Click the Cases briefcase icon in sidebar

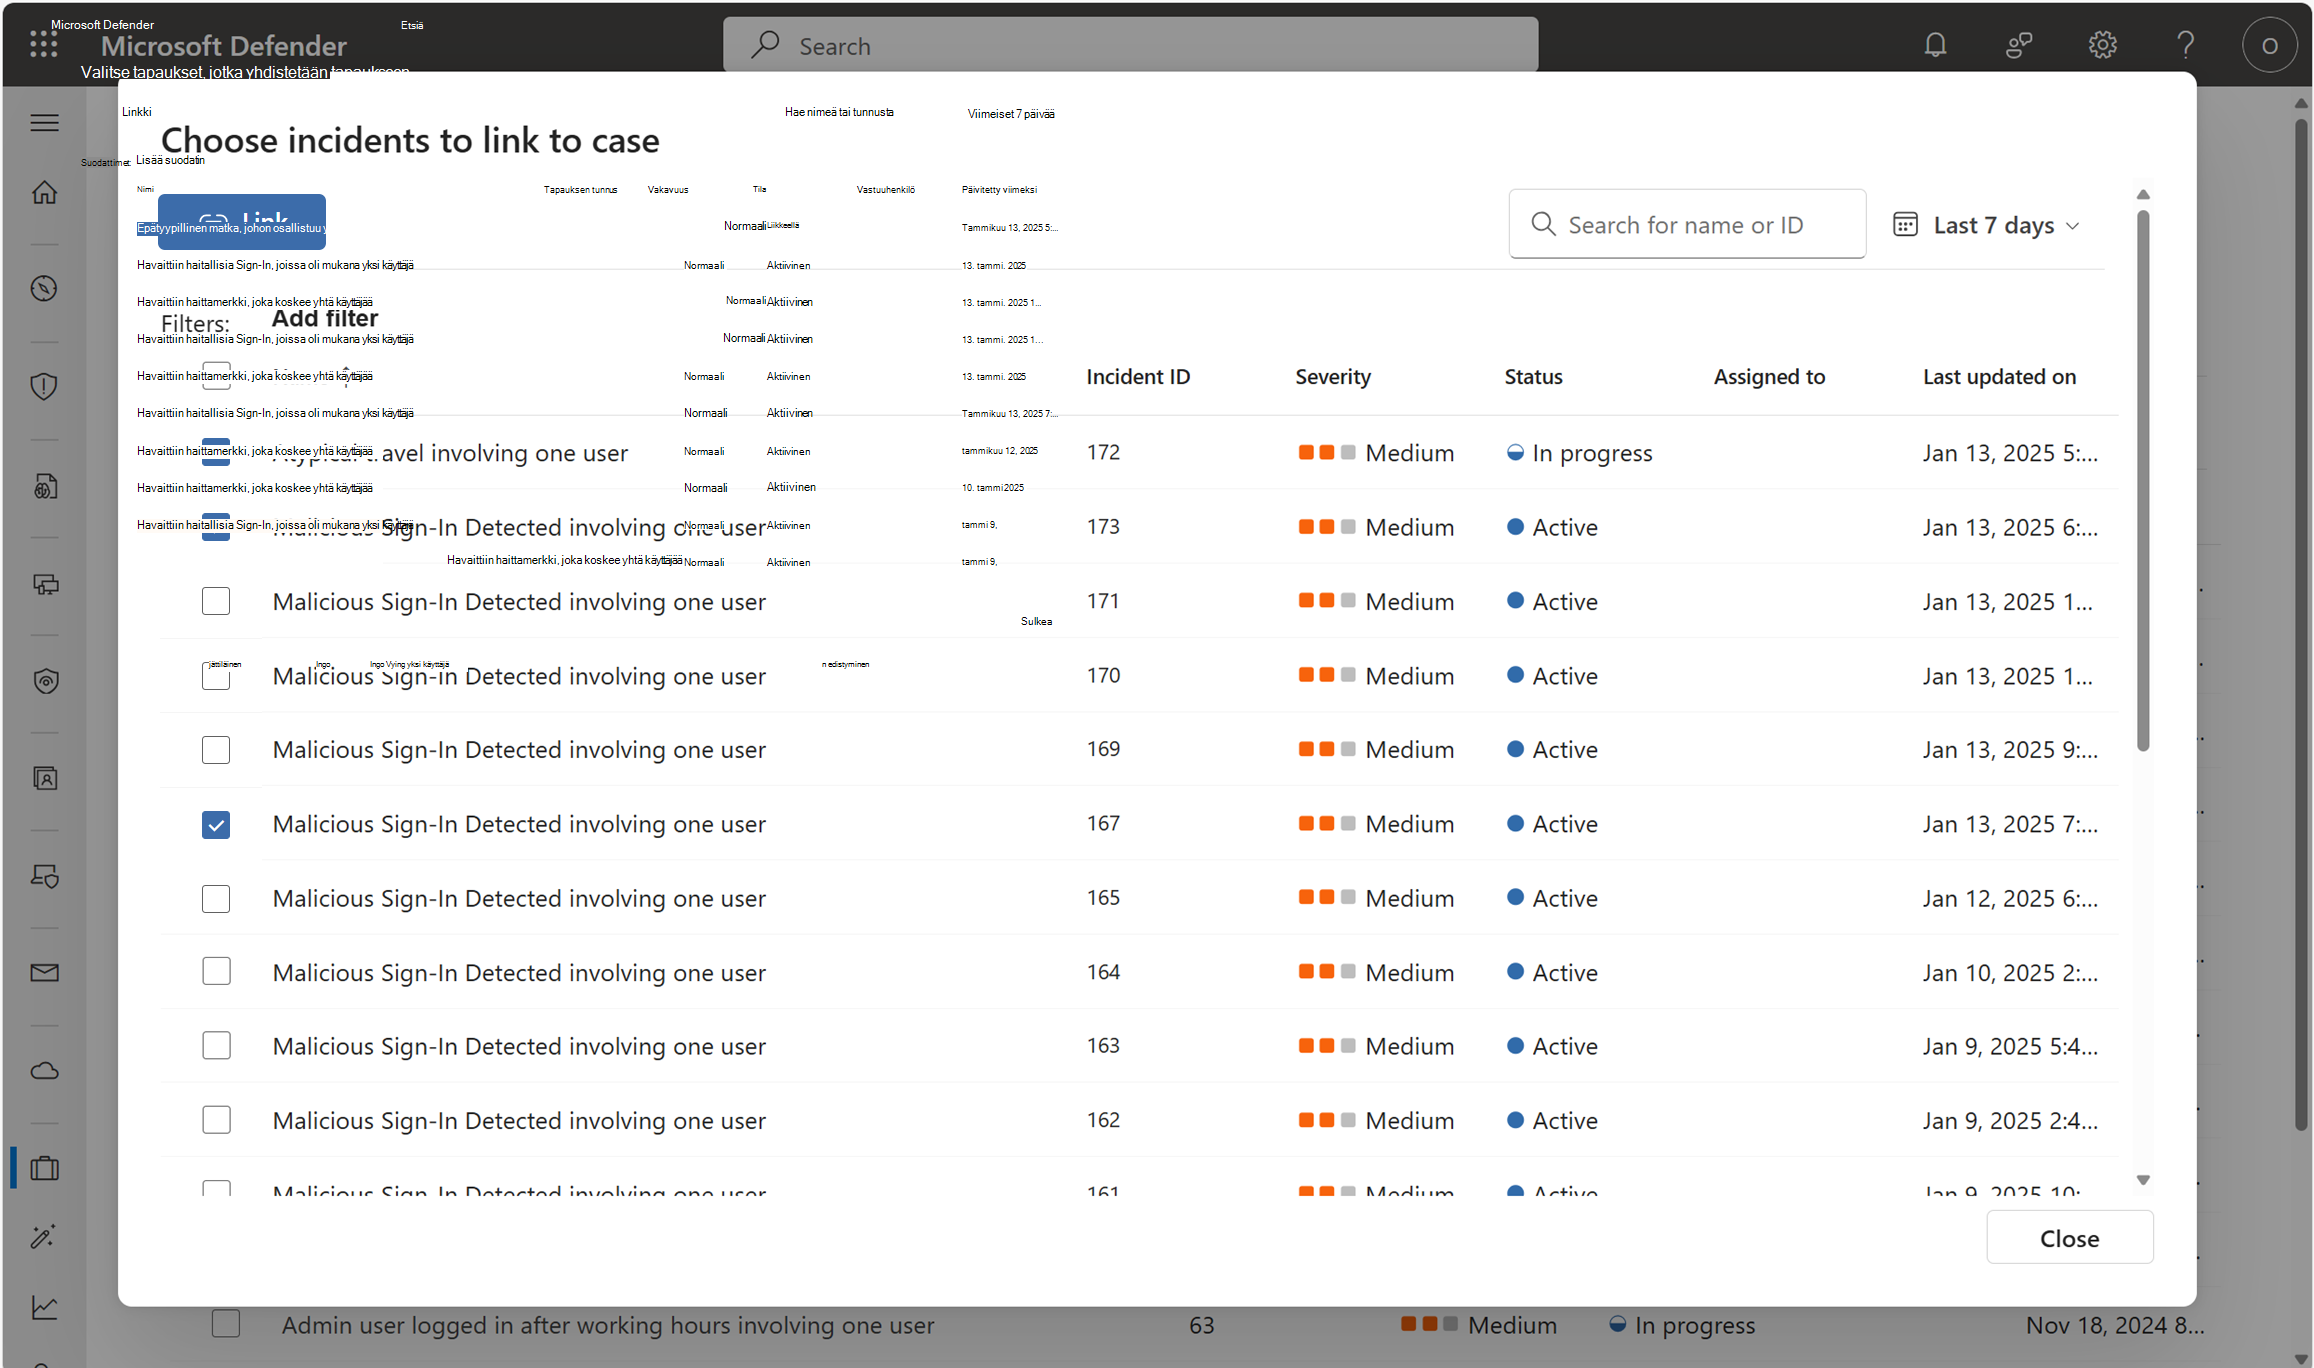[x=45, y=1168]
